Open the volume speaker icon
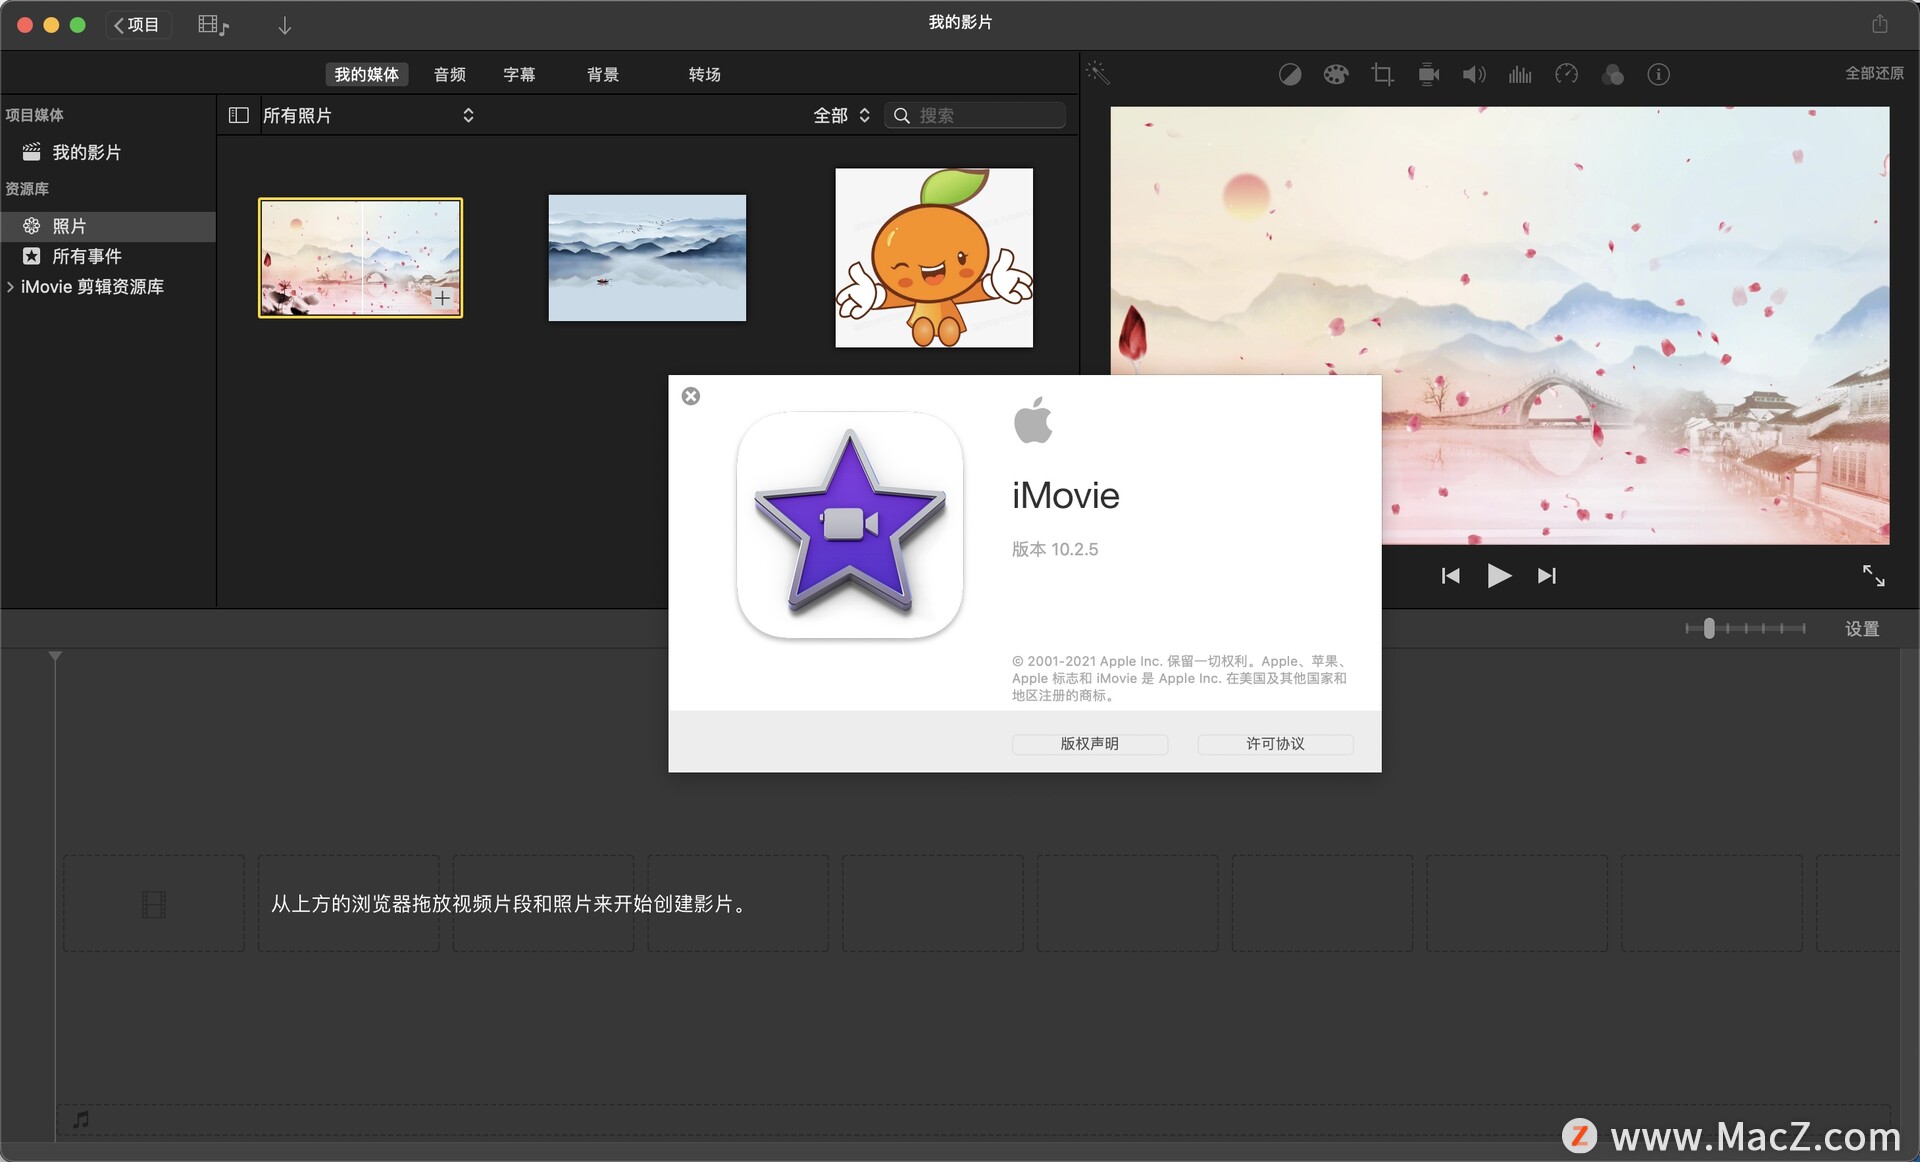1920x1162 pixels. [x=1474, y=74]
